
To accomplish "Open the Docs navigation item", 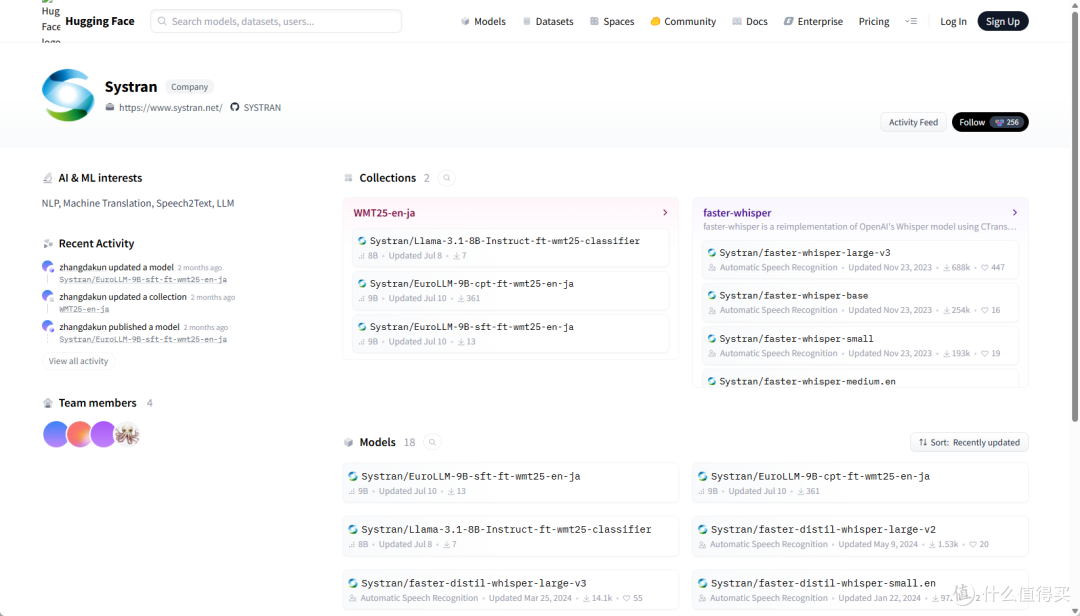I will [x=750, y=21].
